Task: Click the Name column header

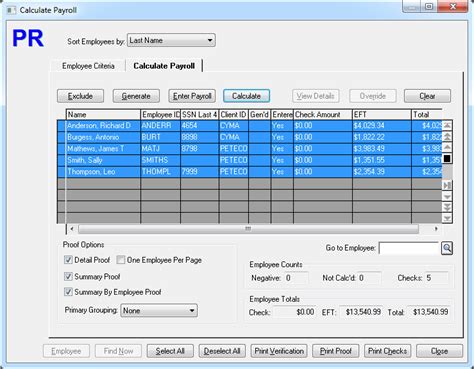Action: 103,115
